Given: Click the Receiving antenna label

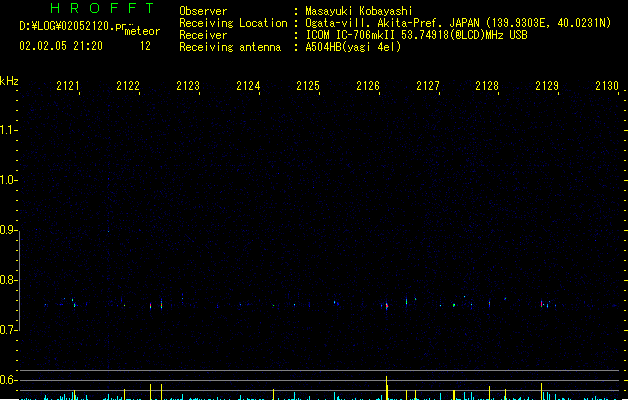Looking at the screenshot, I should 230,47.
